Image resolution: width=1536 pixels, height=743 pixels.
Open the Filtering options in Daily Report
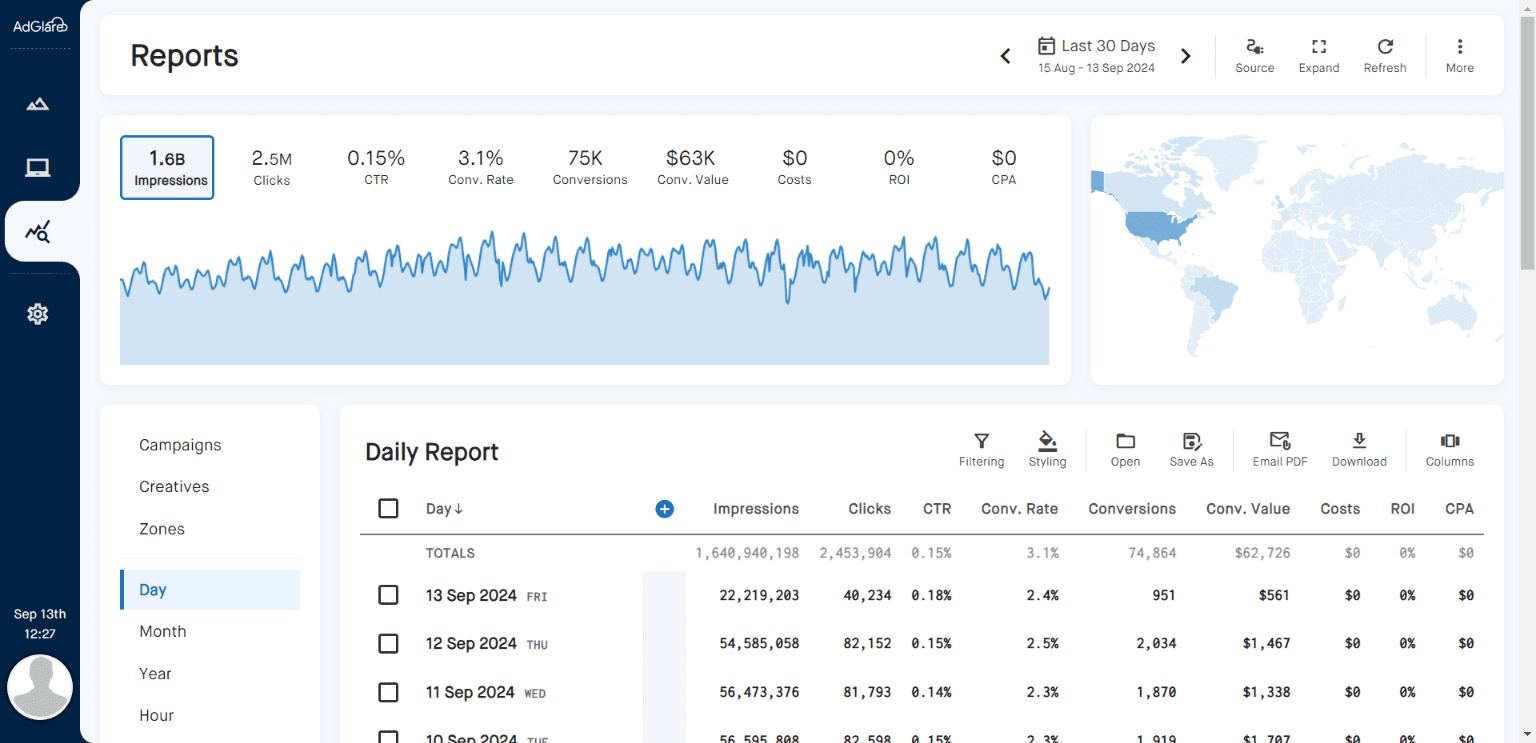(x=981, y=448)
